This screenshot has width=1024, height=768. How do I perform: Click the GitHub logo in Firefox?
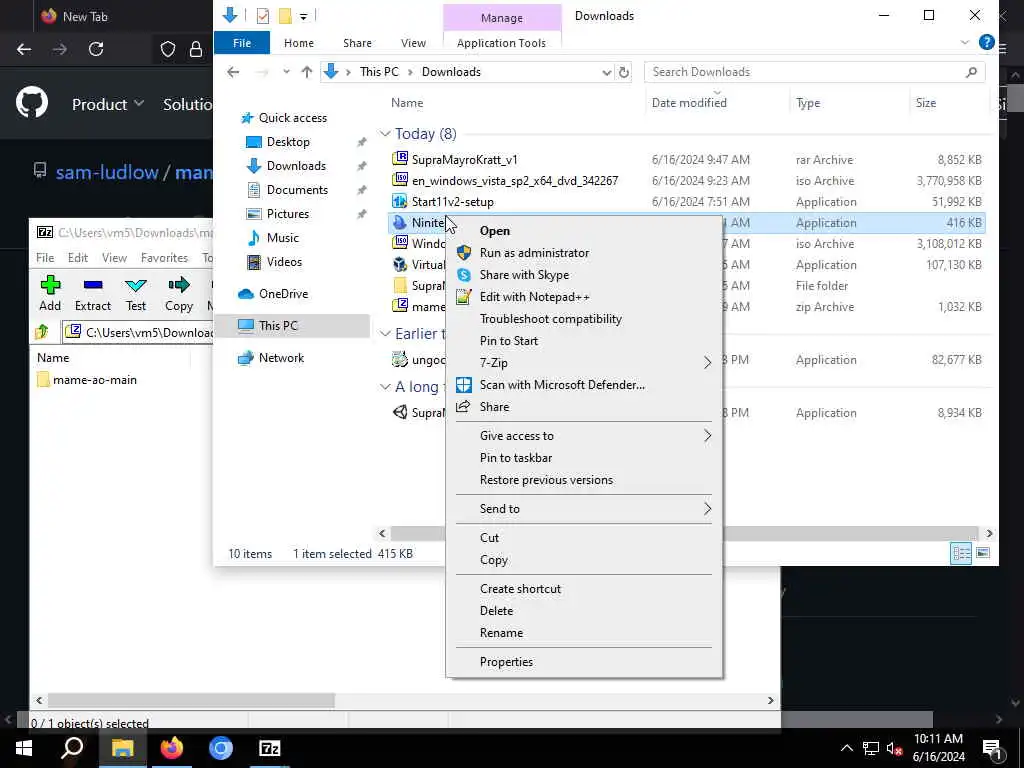32,103
